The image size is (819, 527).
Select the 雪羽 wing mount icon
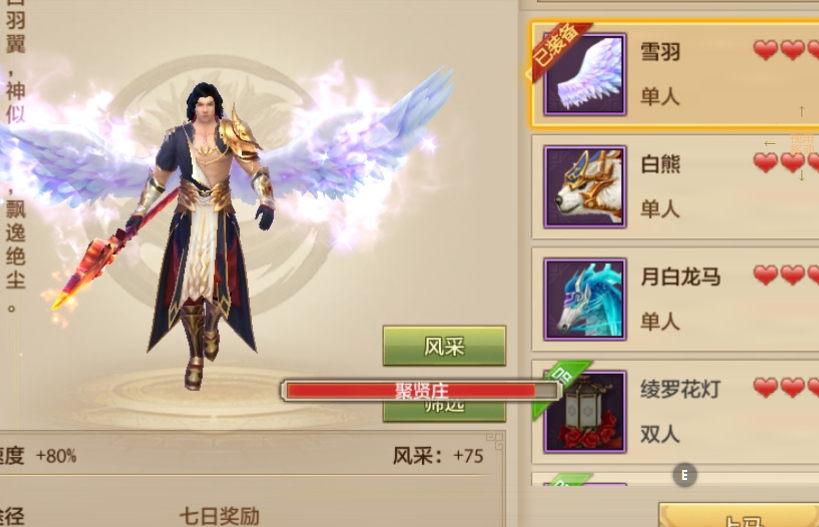(584, 74)
